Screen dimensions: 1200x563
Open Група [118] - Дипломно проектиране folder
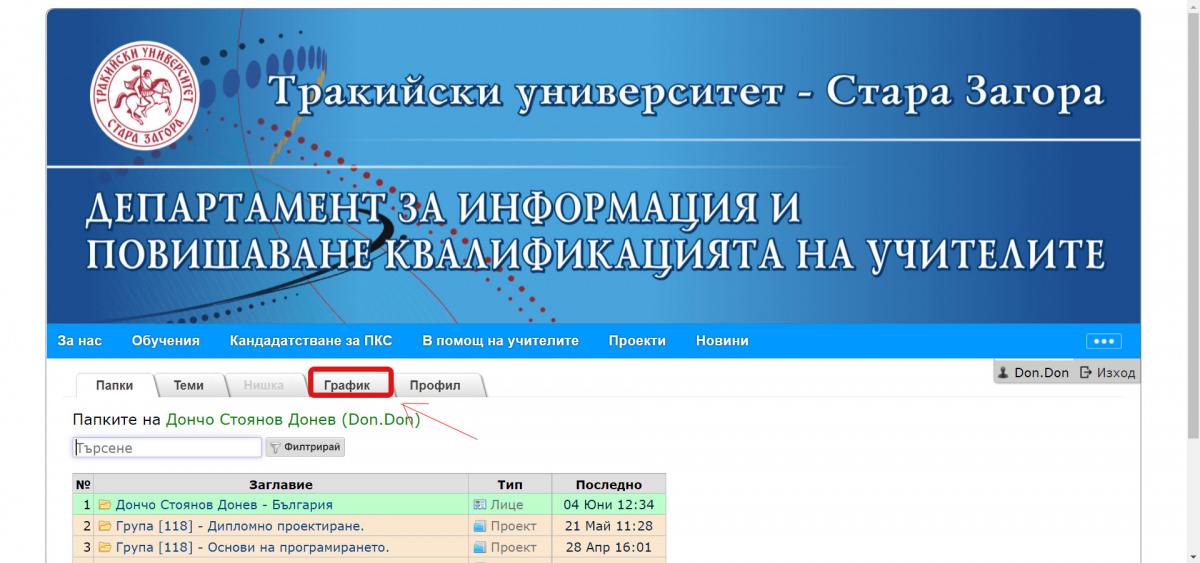point(239,526)
